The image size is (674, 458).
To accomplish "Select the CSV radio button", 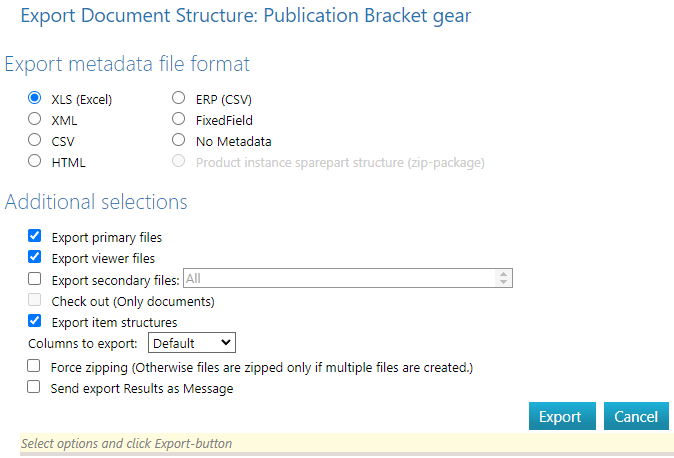I will click(x=35, y=141).
